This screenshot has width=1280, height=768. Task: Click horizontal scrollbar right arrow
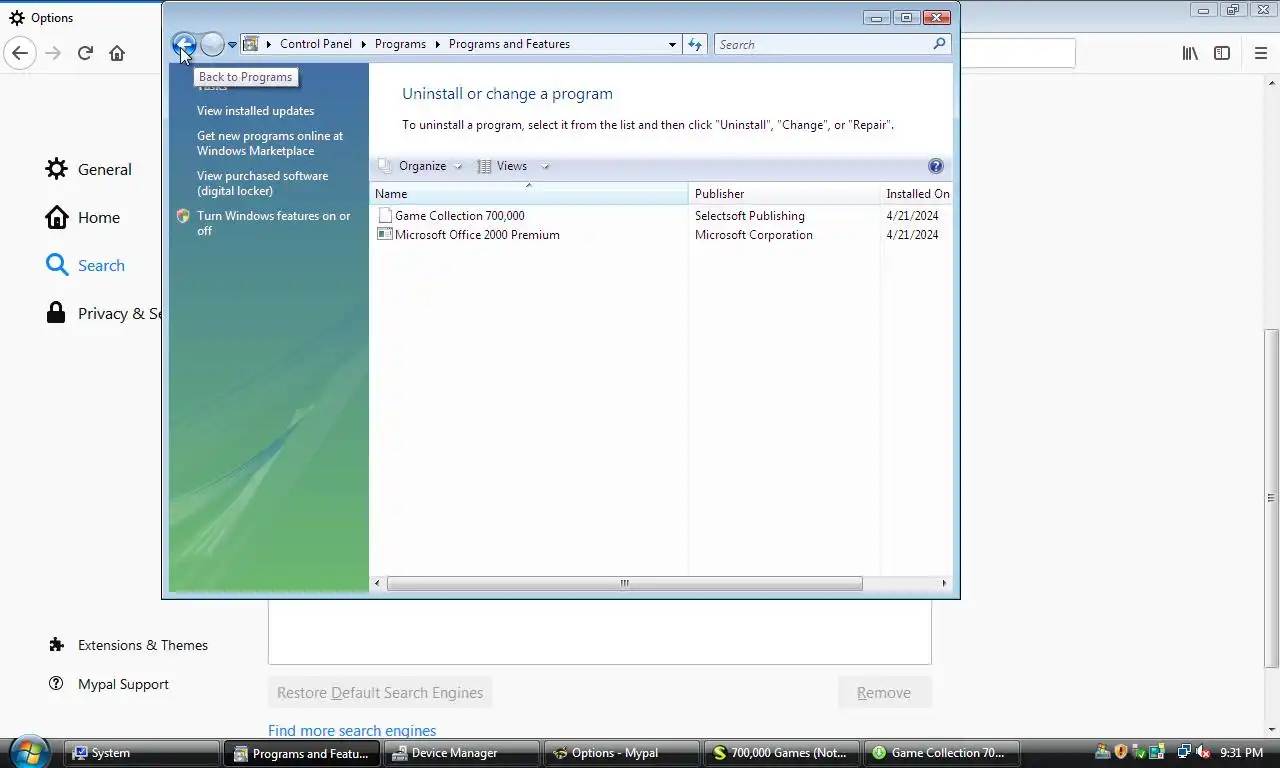[944, 583]
